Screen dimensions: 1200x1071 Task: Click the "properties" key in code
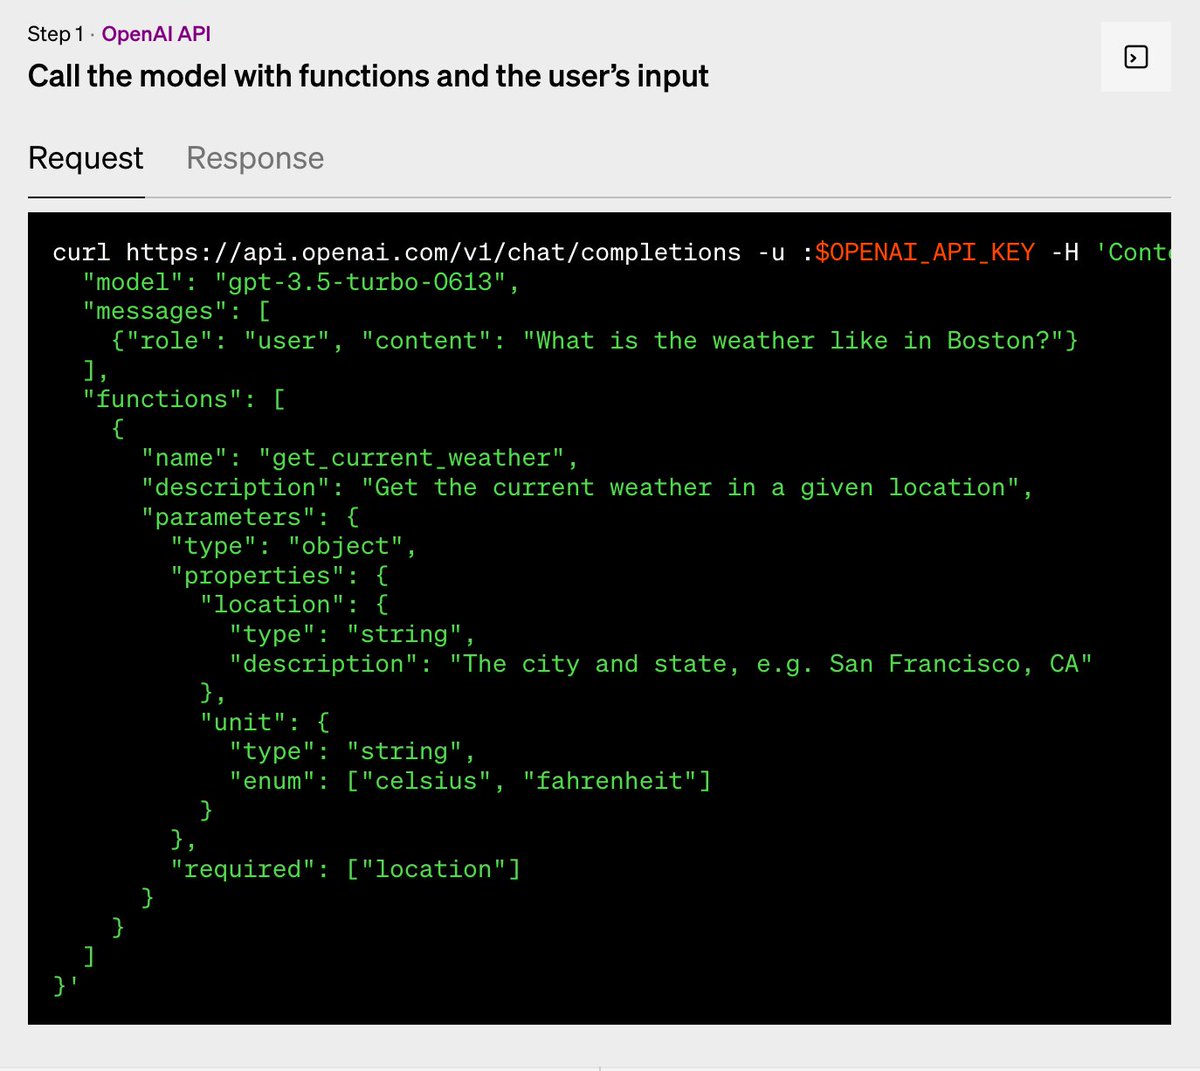pyautogui.click(x=257, y=576)
